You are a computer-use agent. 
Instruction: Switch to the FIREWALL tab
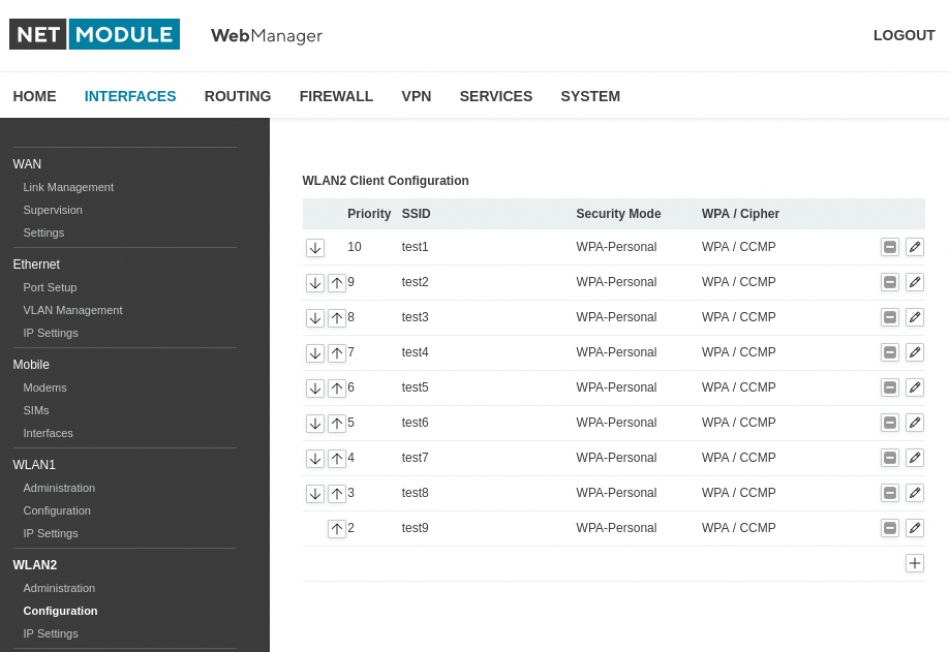(336, 96)
